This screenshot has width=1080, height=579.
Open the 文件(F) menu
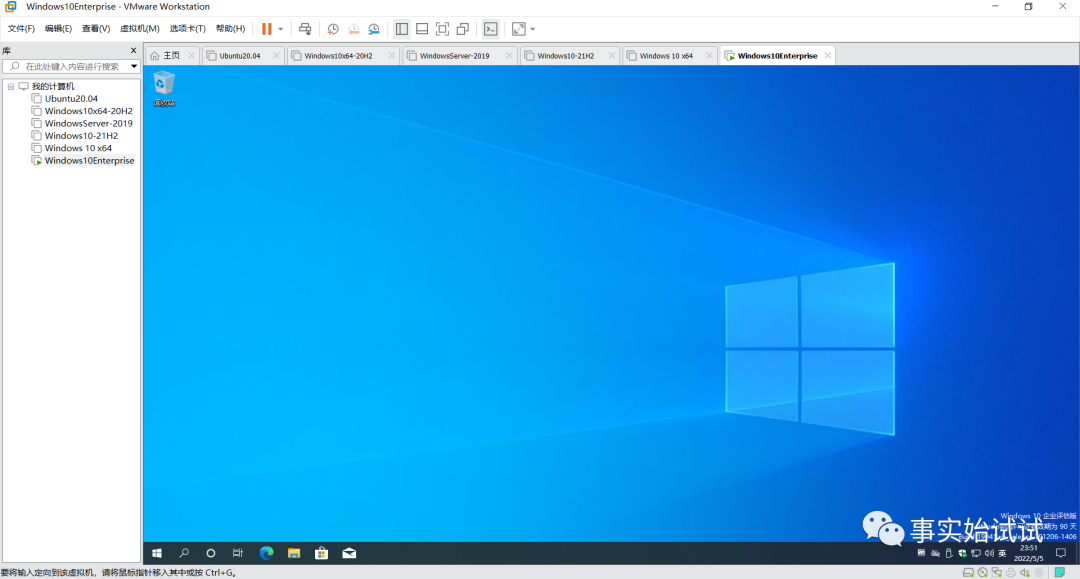pos(21,29)
